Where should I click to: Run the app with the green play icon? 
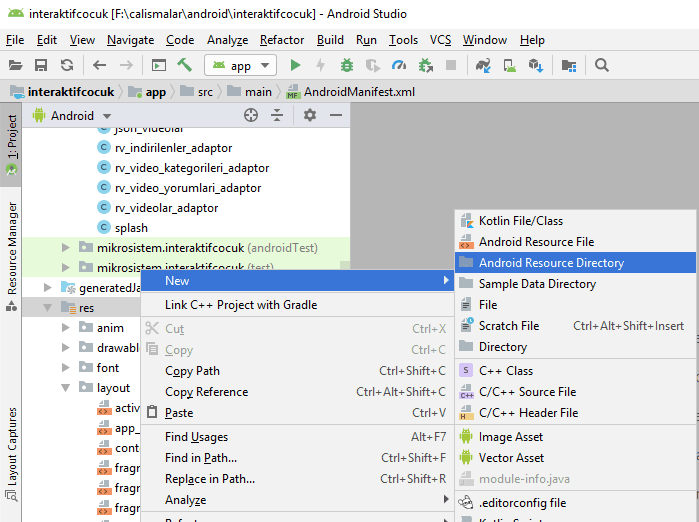pos(295,65)
